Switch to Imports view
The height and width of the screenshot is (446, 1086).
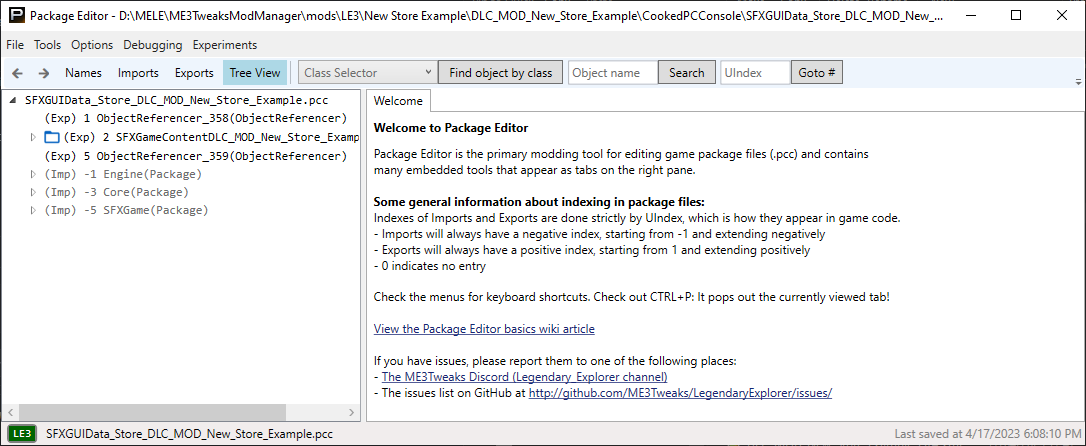tap(138, 73)
